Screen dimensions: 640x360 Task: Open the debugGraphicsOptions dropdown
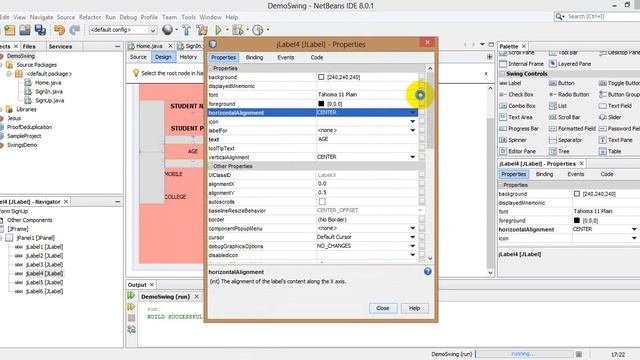pyautogui.click(x=412, y=246)
